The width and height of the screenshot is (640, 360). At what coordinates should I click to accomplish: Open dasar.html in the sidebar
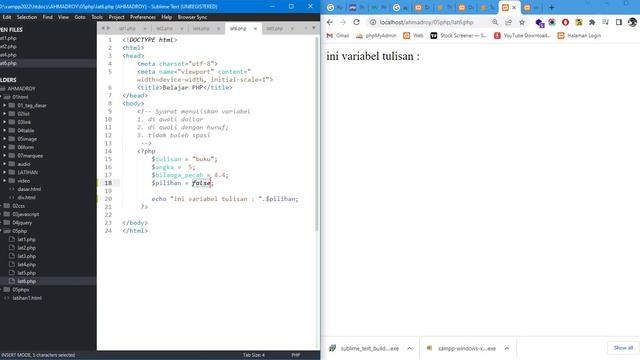(29, 189)
